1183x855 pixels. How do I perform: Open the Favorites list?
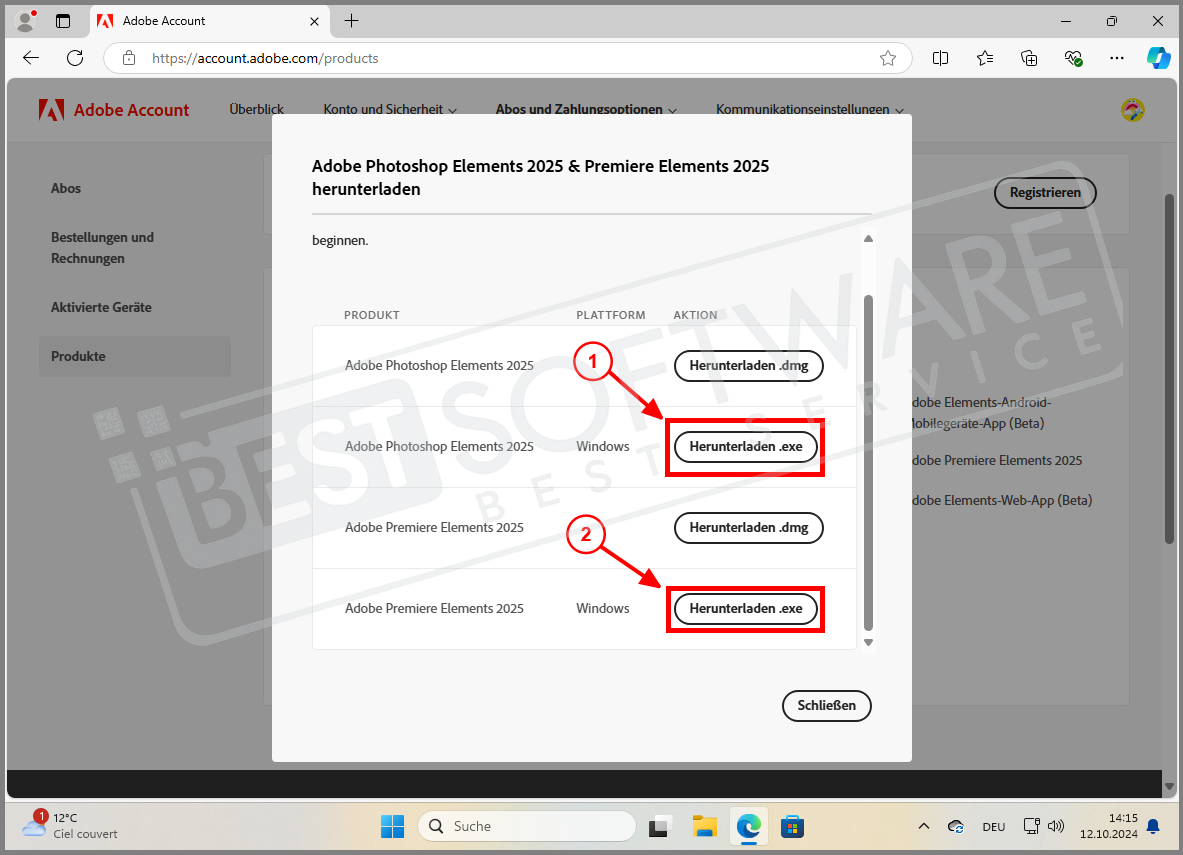(x=985, y=58)
